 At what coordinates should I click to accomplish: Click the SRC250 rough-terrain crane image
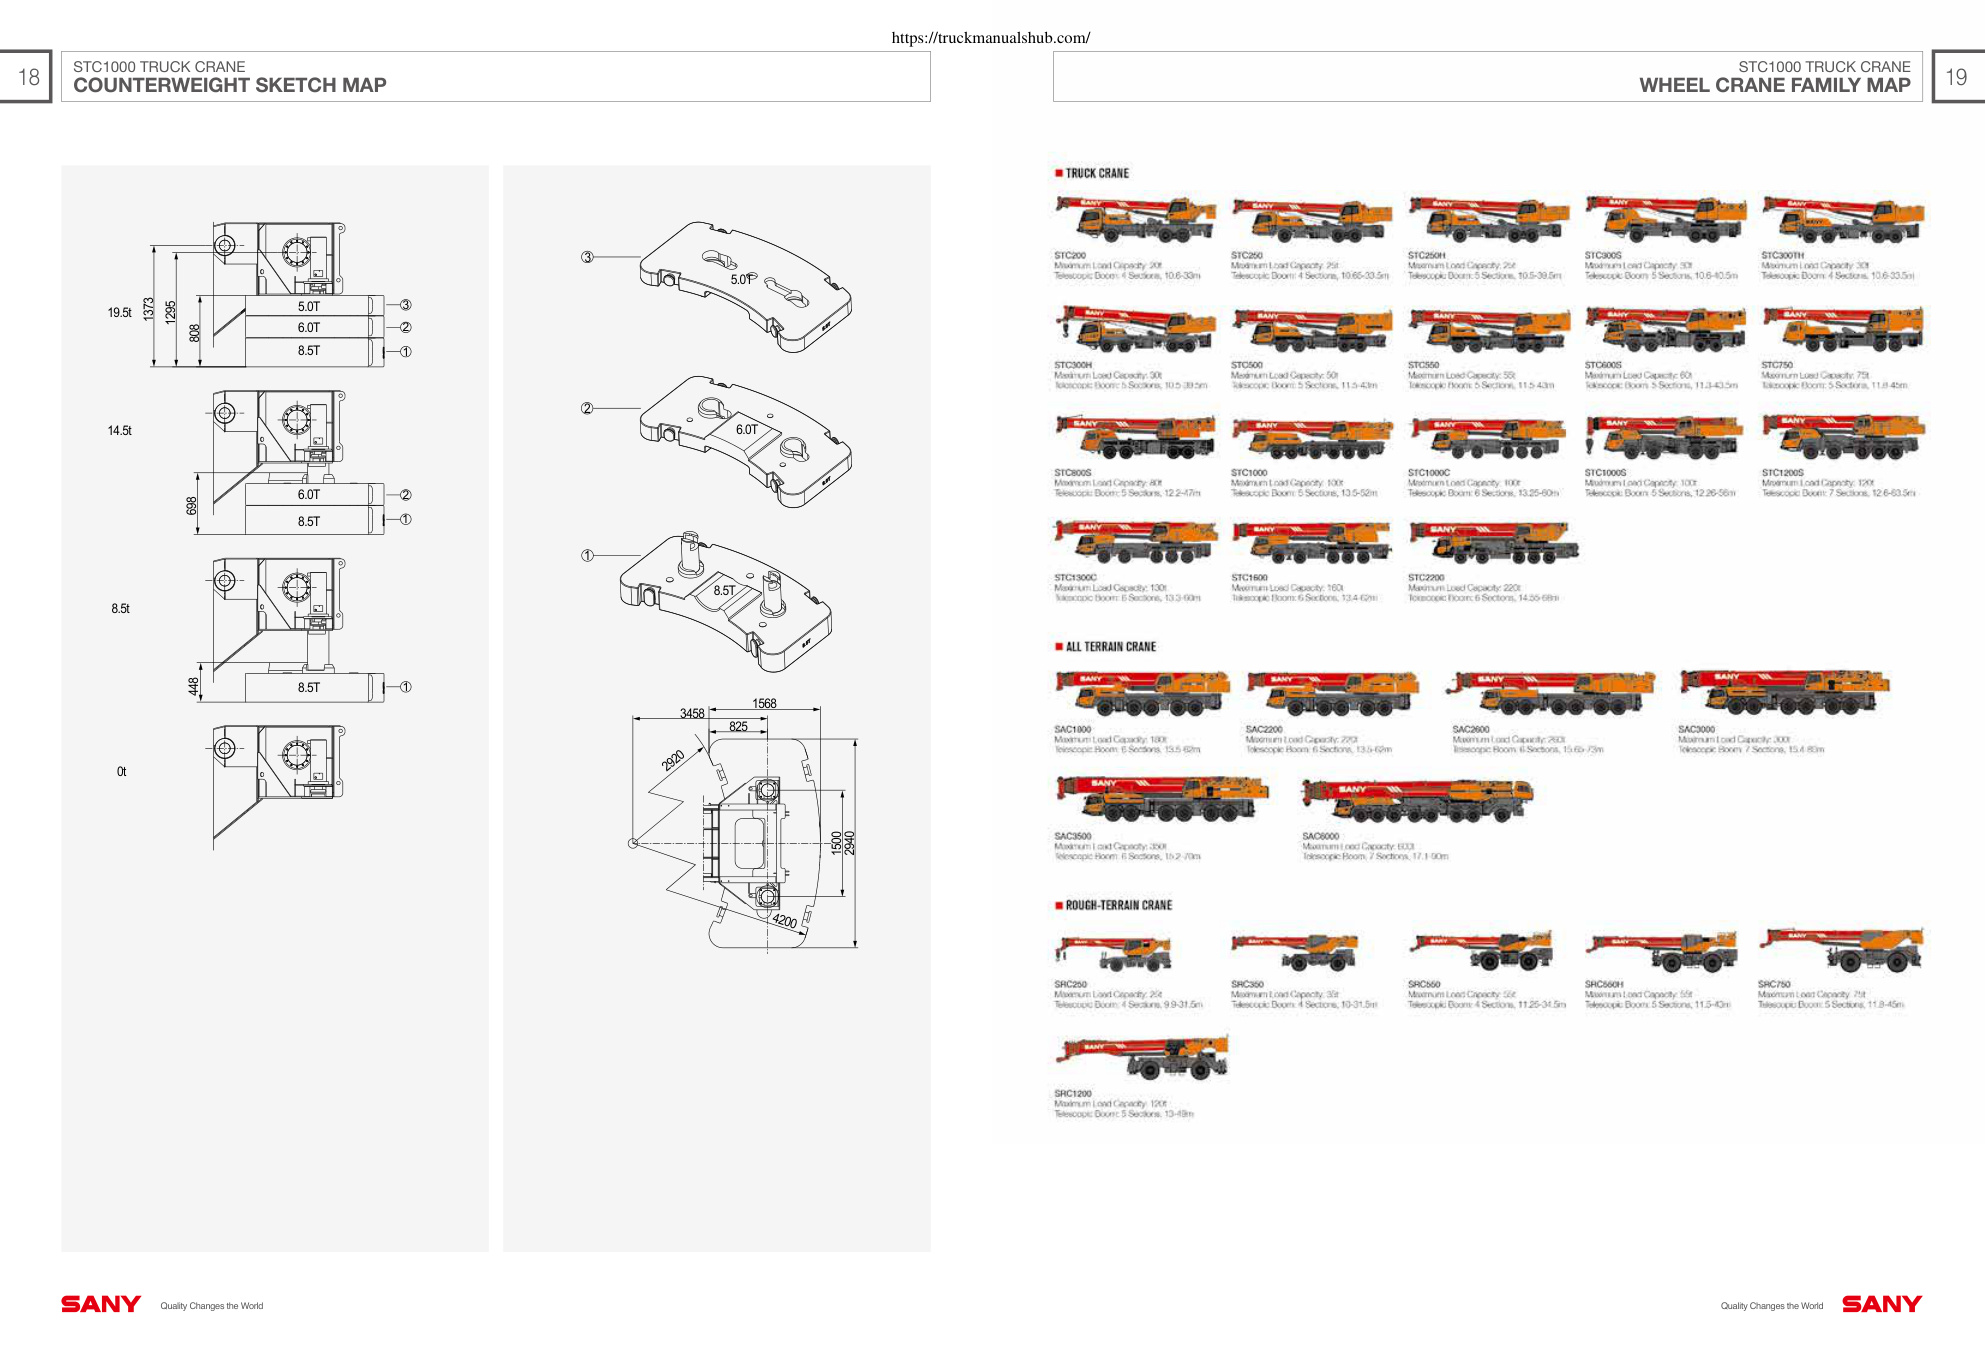pyautogui.click(x=1113, y=954)
